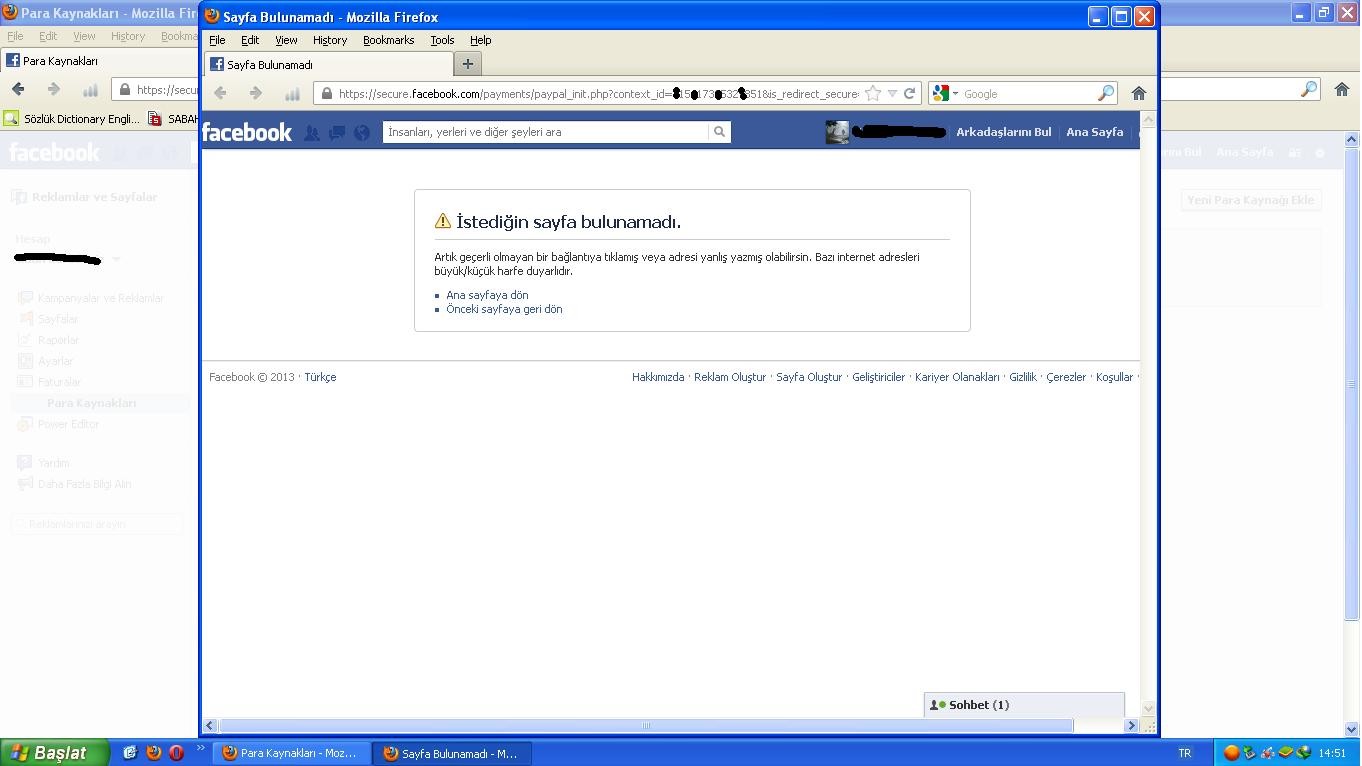Launch Firefox from quick launch bar
1362x766 pixels.
tap(154, 753)
